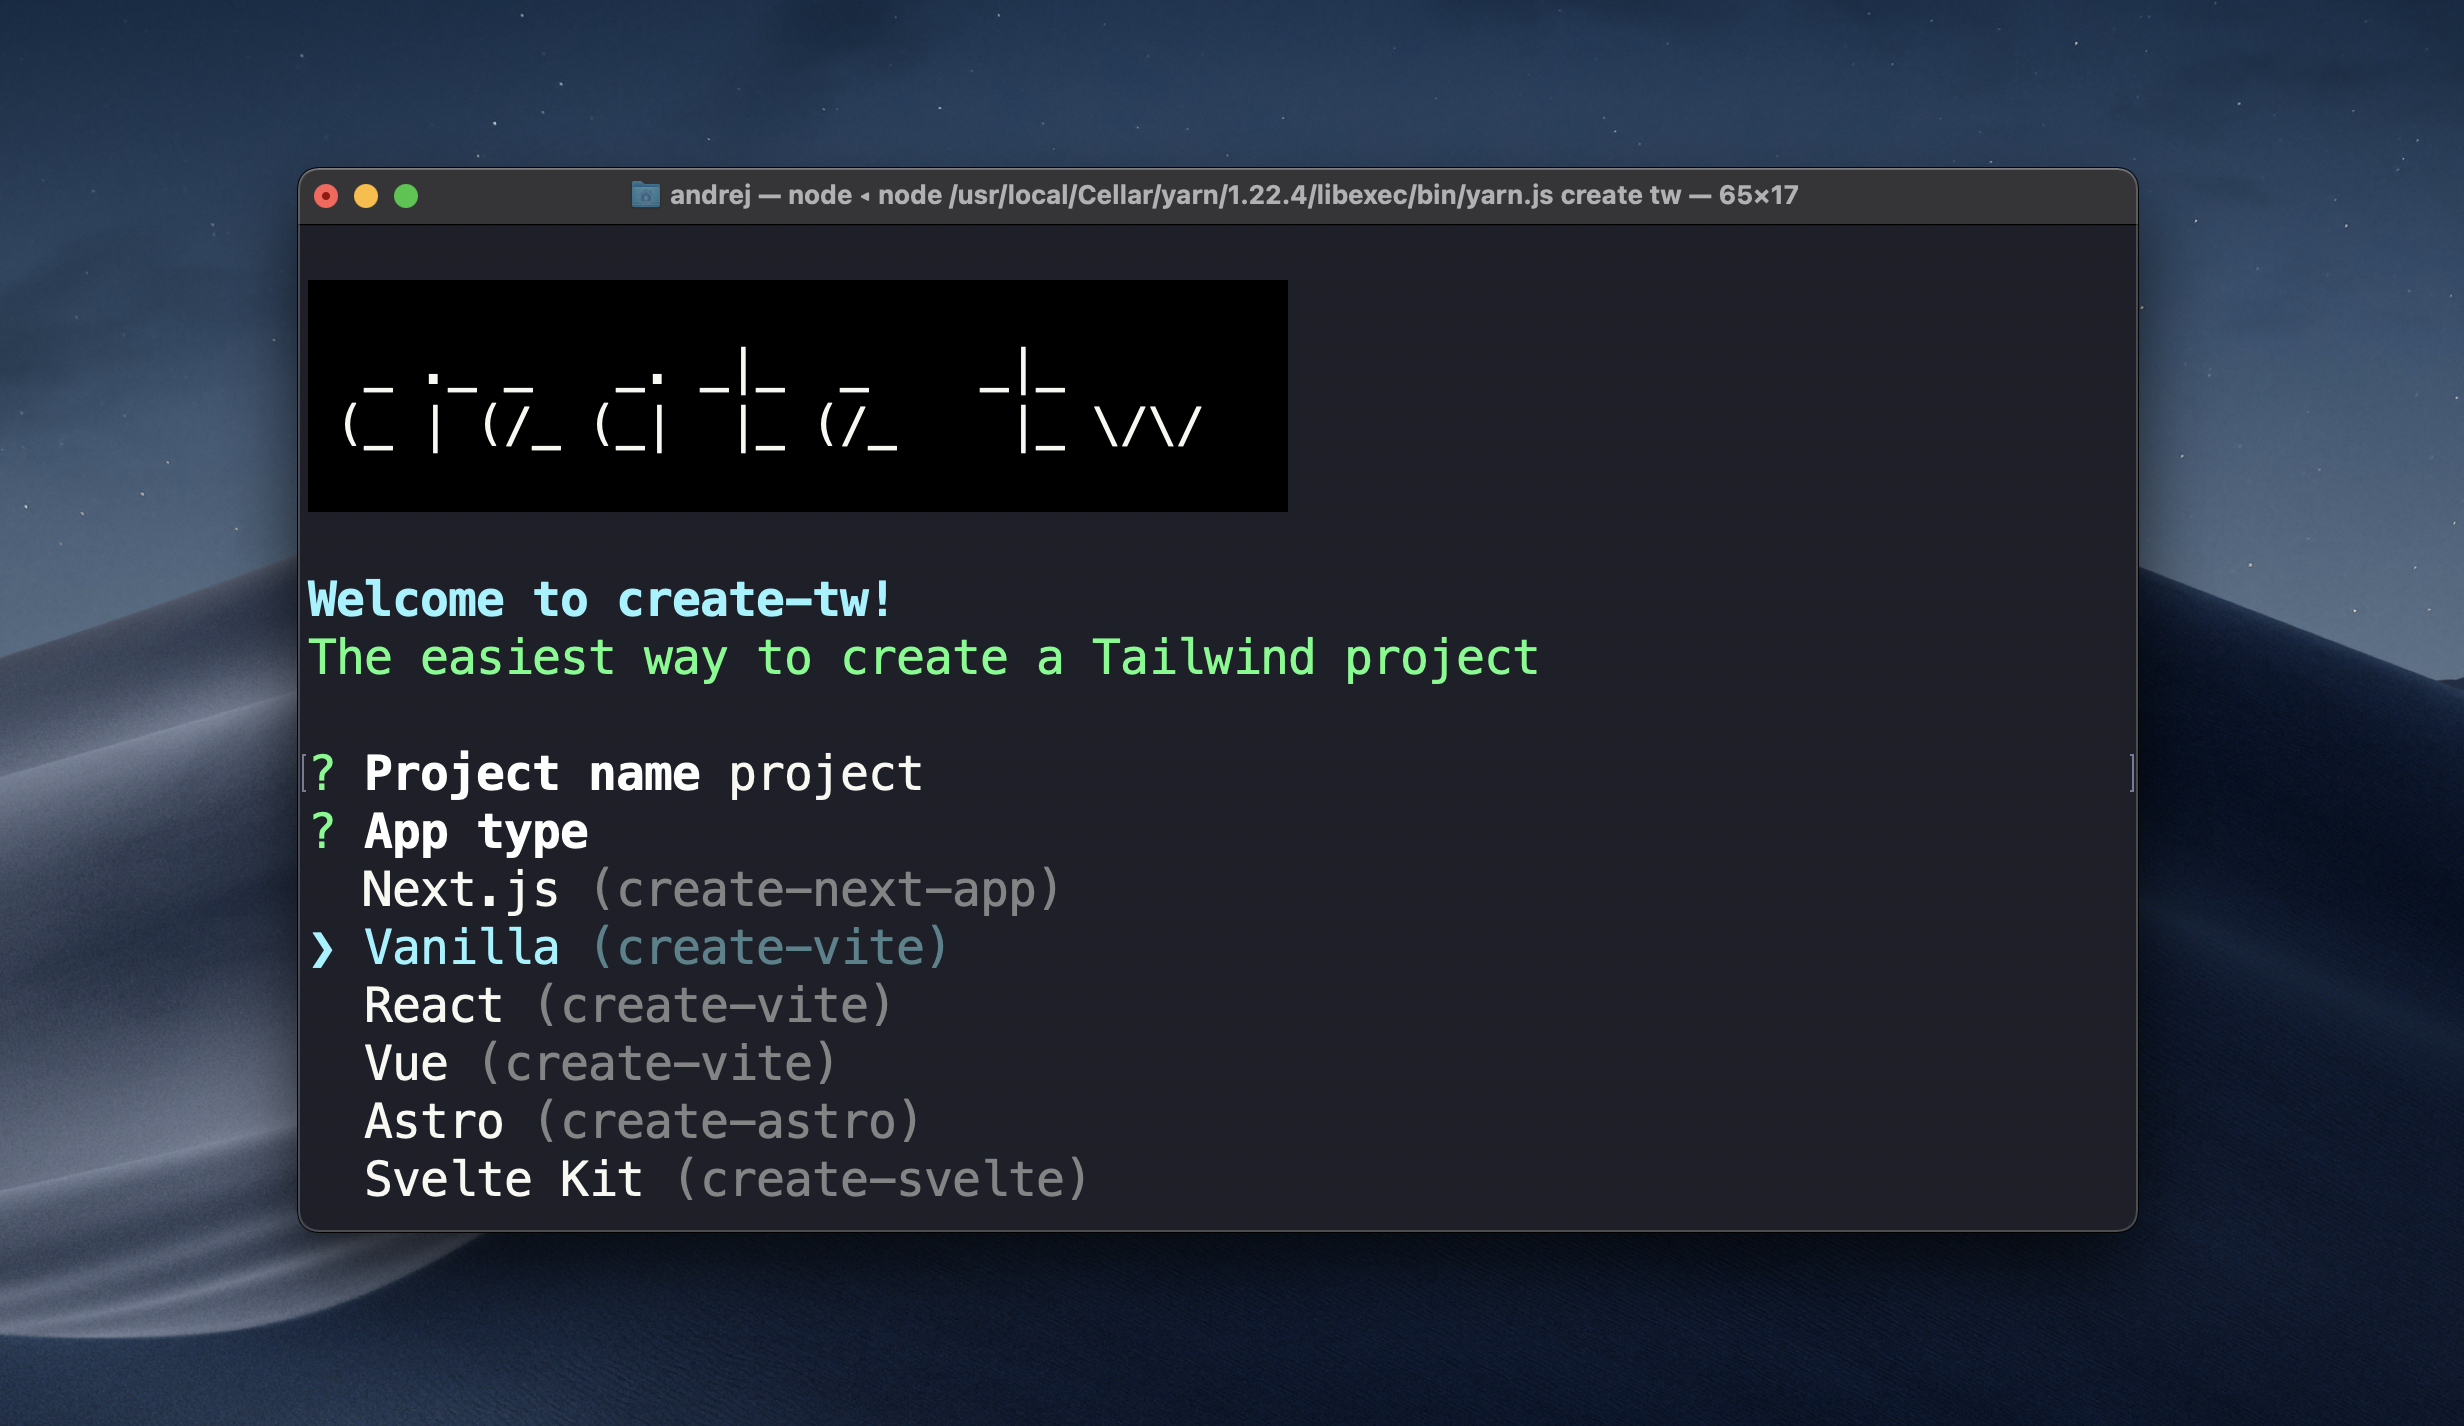Screen dimensions: 2464x1426
Task: Click the yellow minimize window button
Action: coord(366,196)
